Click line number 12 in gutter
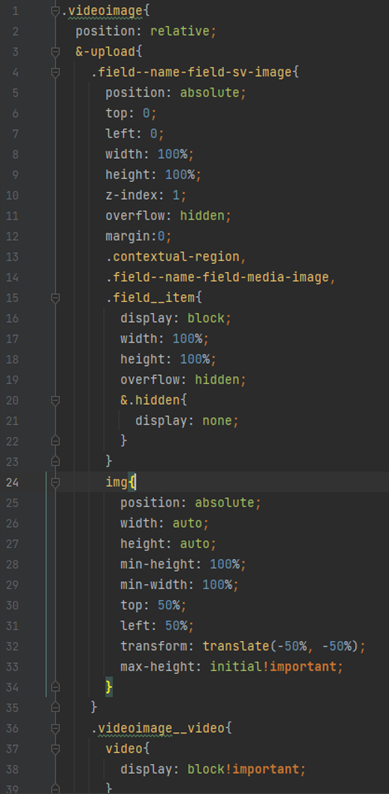The height and width of the screenshot is (794, 389). pyautogui.click(x=12, y=236)
